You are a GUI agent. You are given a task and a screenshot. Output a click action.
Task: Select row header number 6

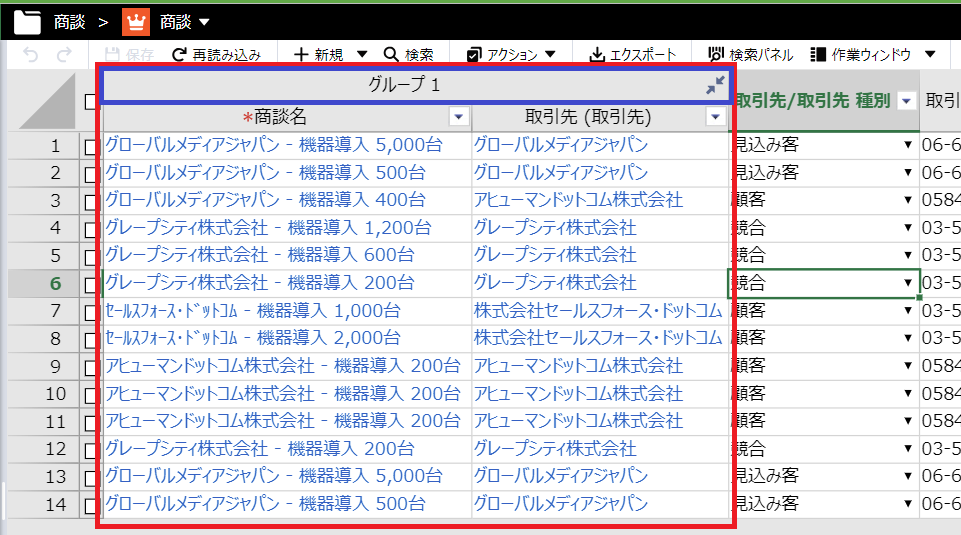(55, 283)
